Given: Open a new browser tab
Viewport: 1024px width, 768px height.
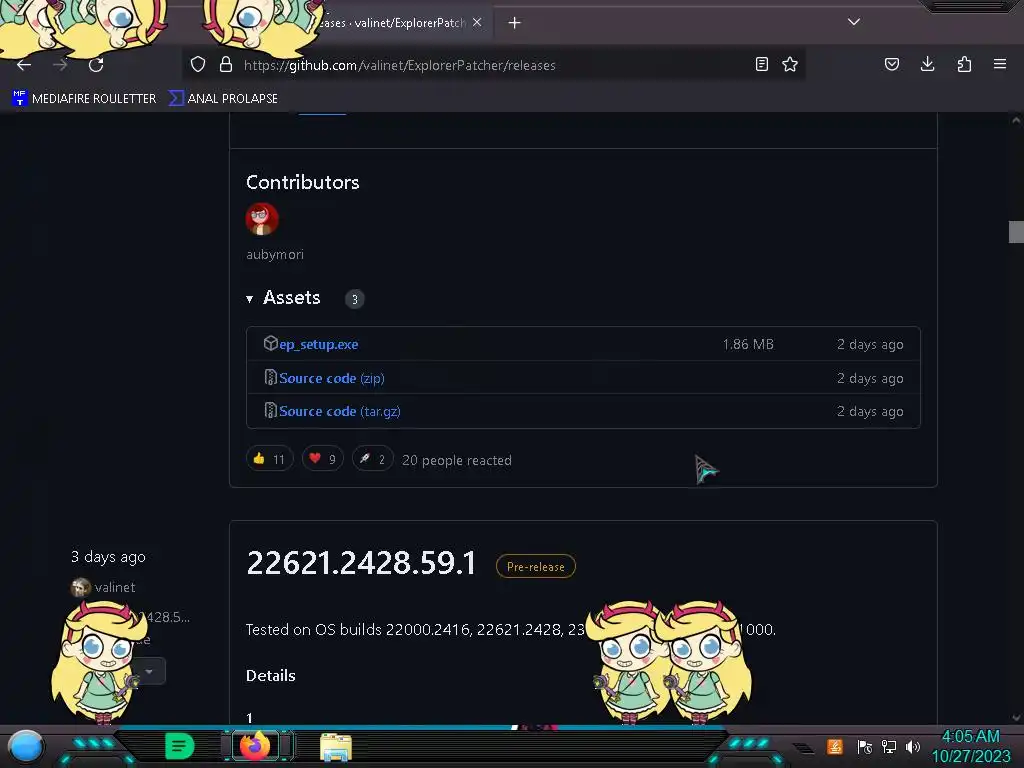Looking at the screenshot, I should pos(515,23).
